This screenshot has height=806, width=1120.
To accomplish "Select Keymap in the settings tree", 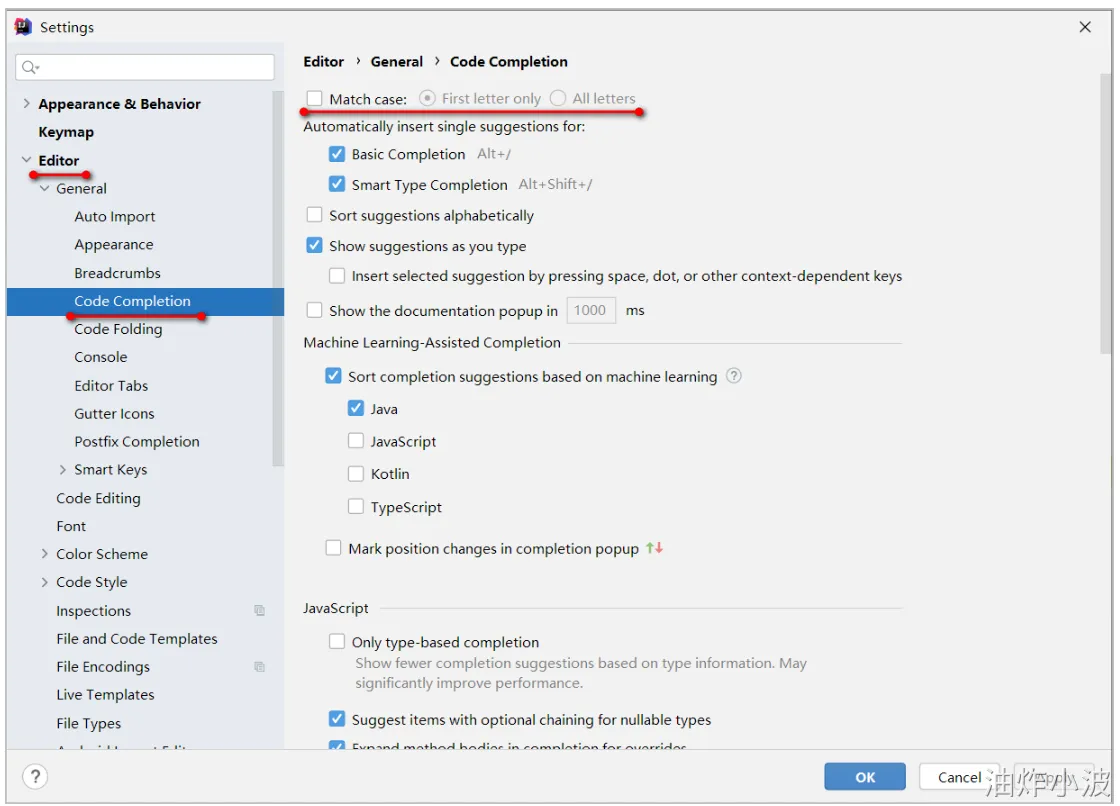I will point(66,132).
